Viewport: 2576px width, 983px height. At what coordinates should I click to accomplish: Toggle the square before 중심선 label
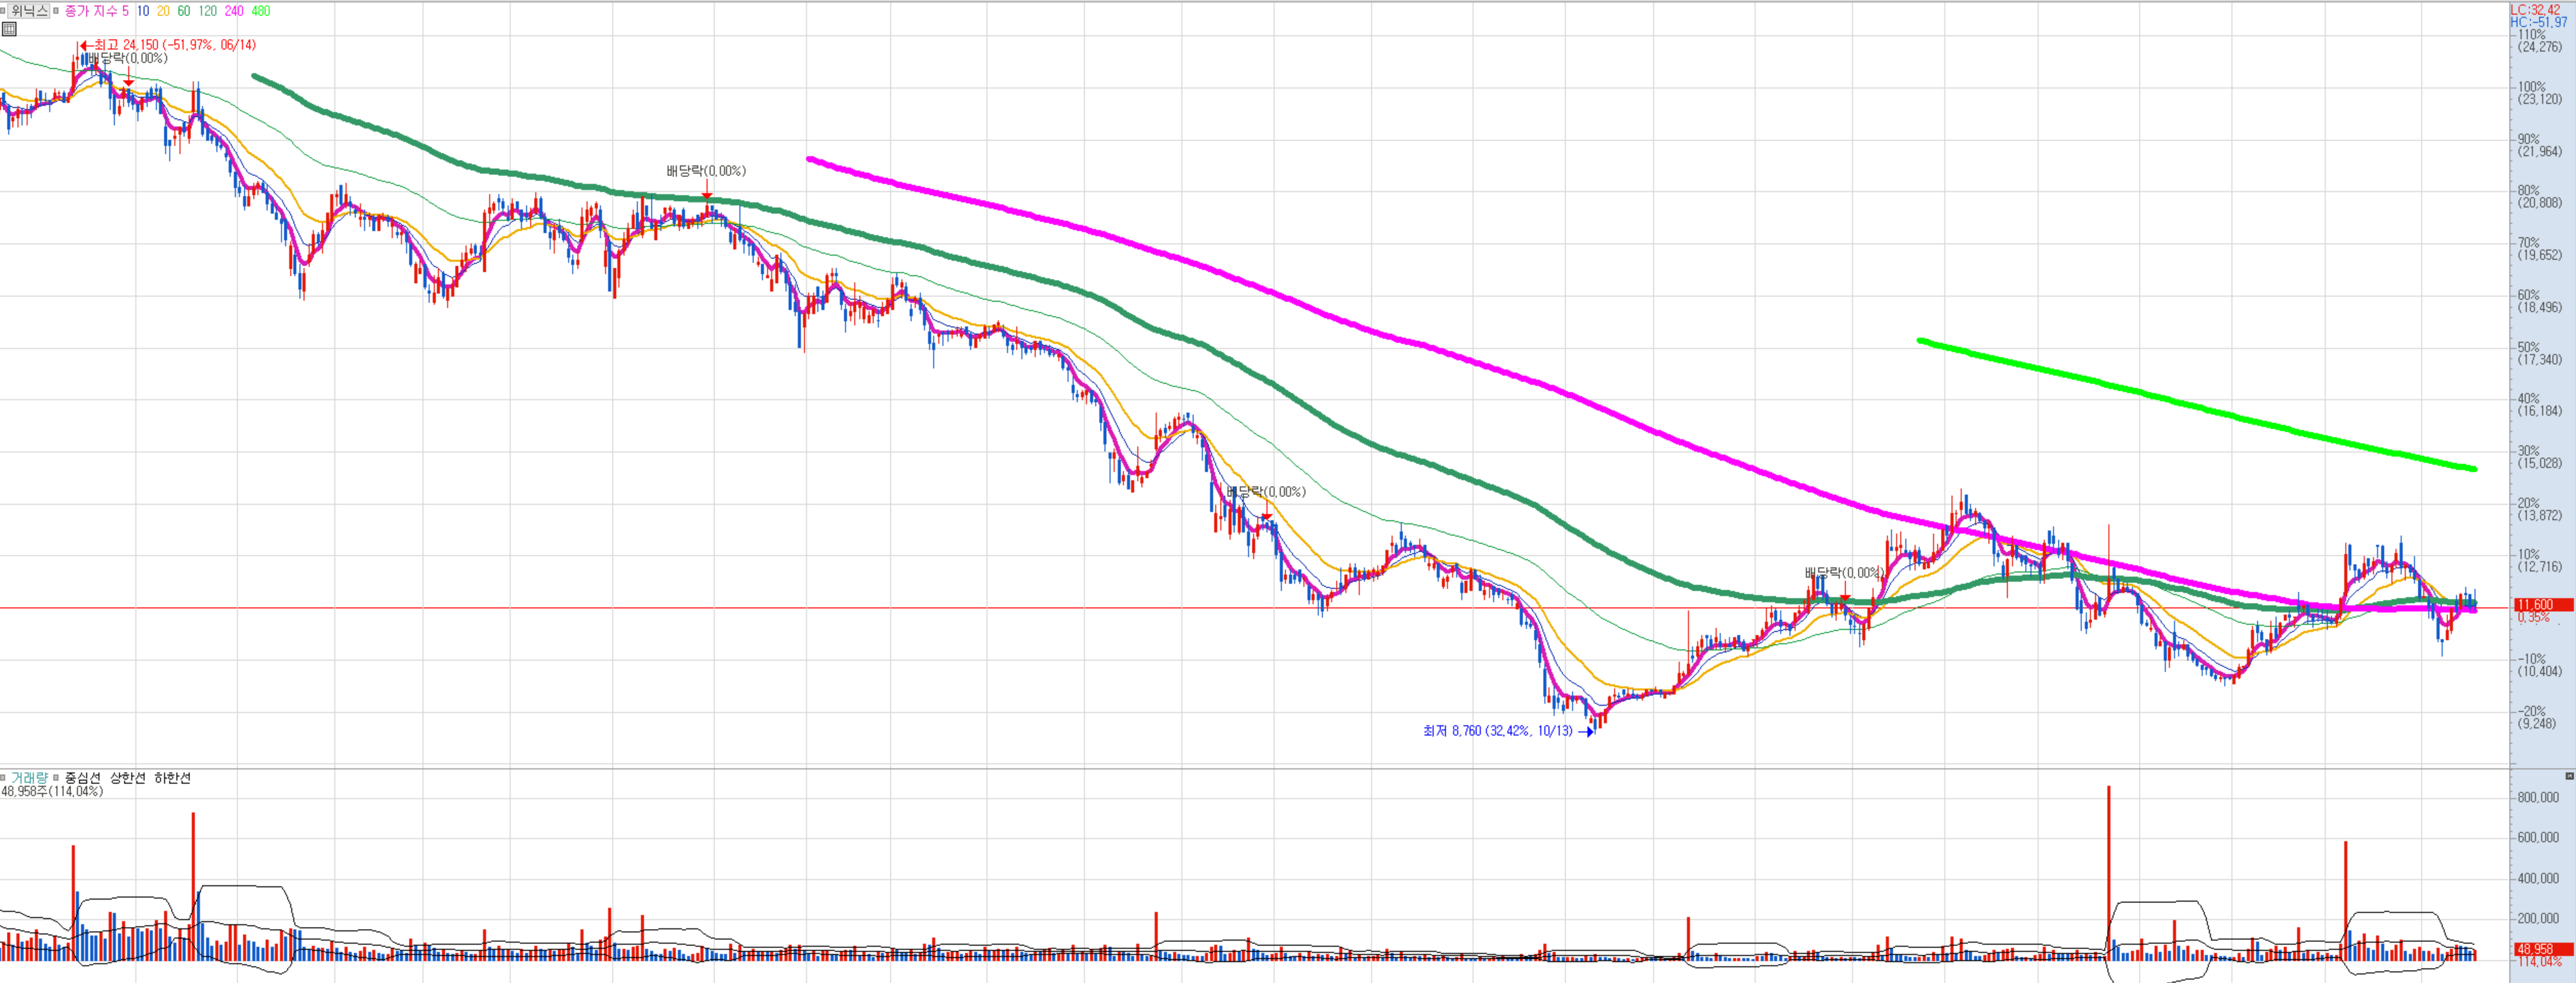(56, 777)
